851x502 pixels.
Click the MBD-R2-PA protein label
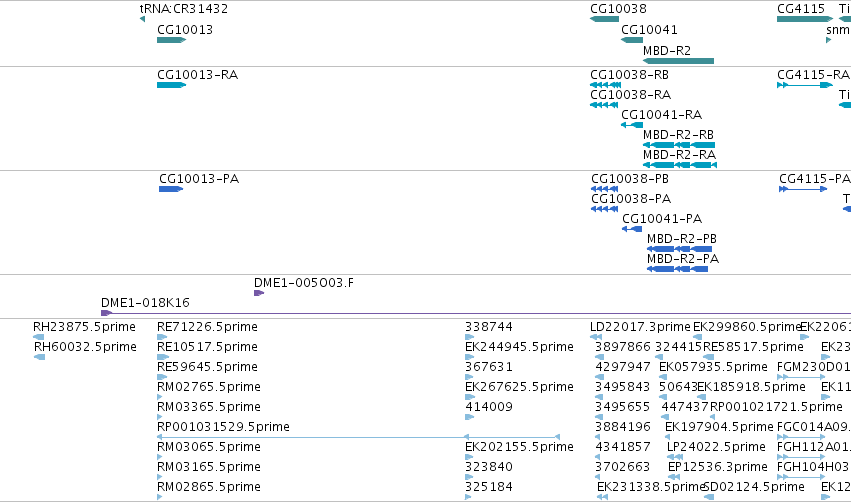(683, 259)
